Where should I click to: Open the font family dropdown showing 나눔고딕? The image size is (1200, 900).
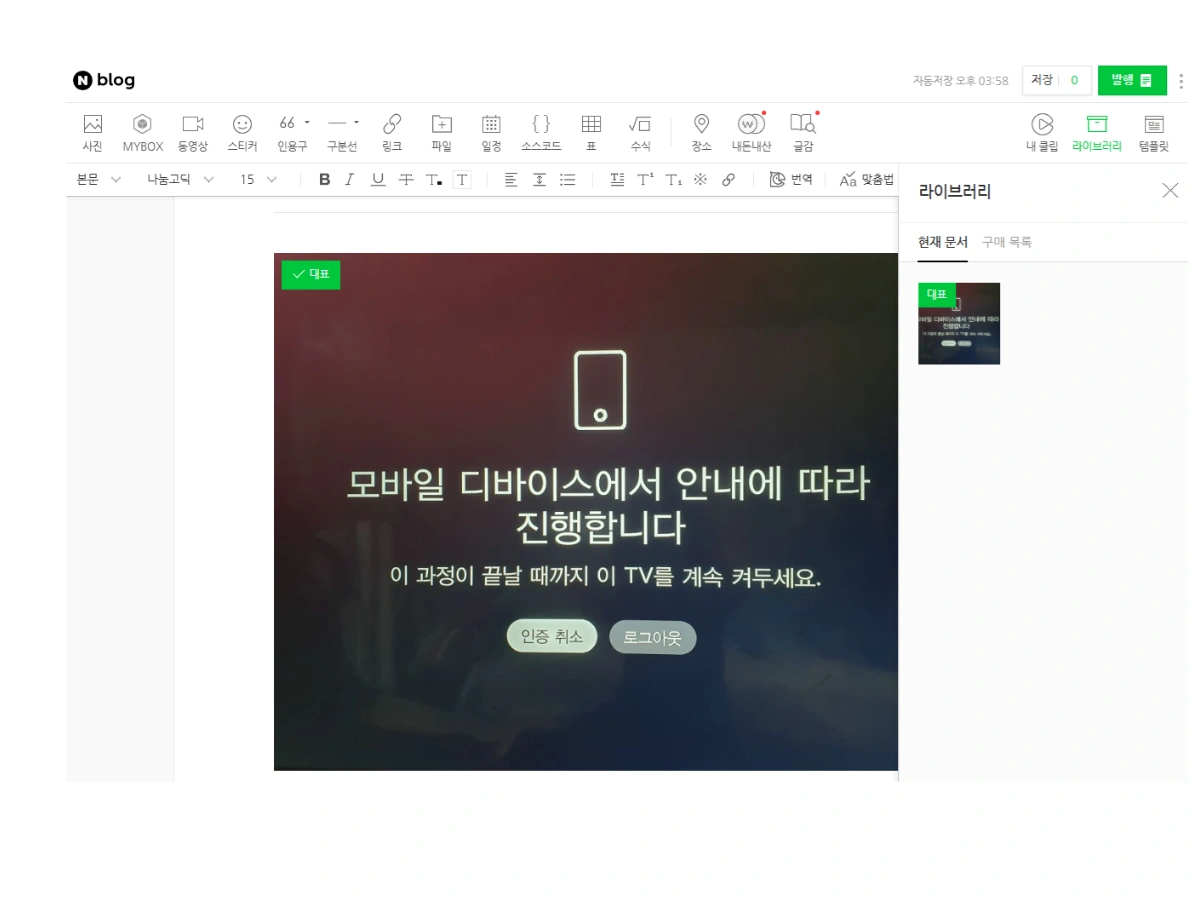tap(175, 179)
